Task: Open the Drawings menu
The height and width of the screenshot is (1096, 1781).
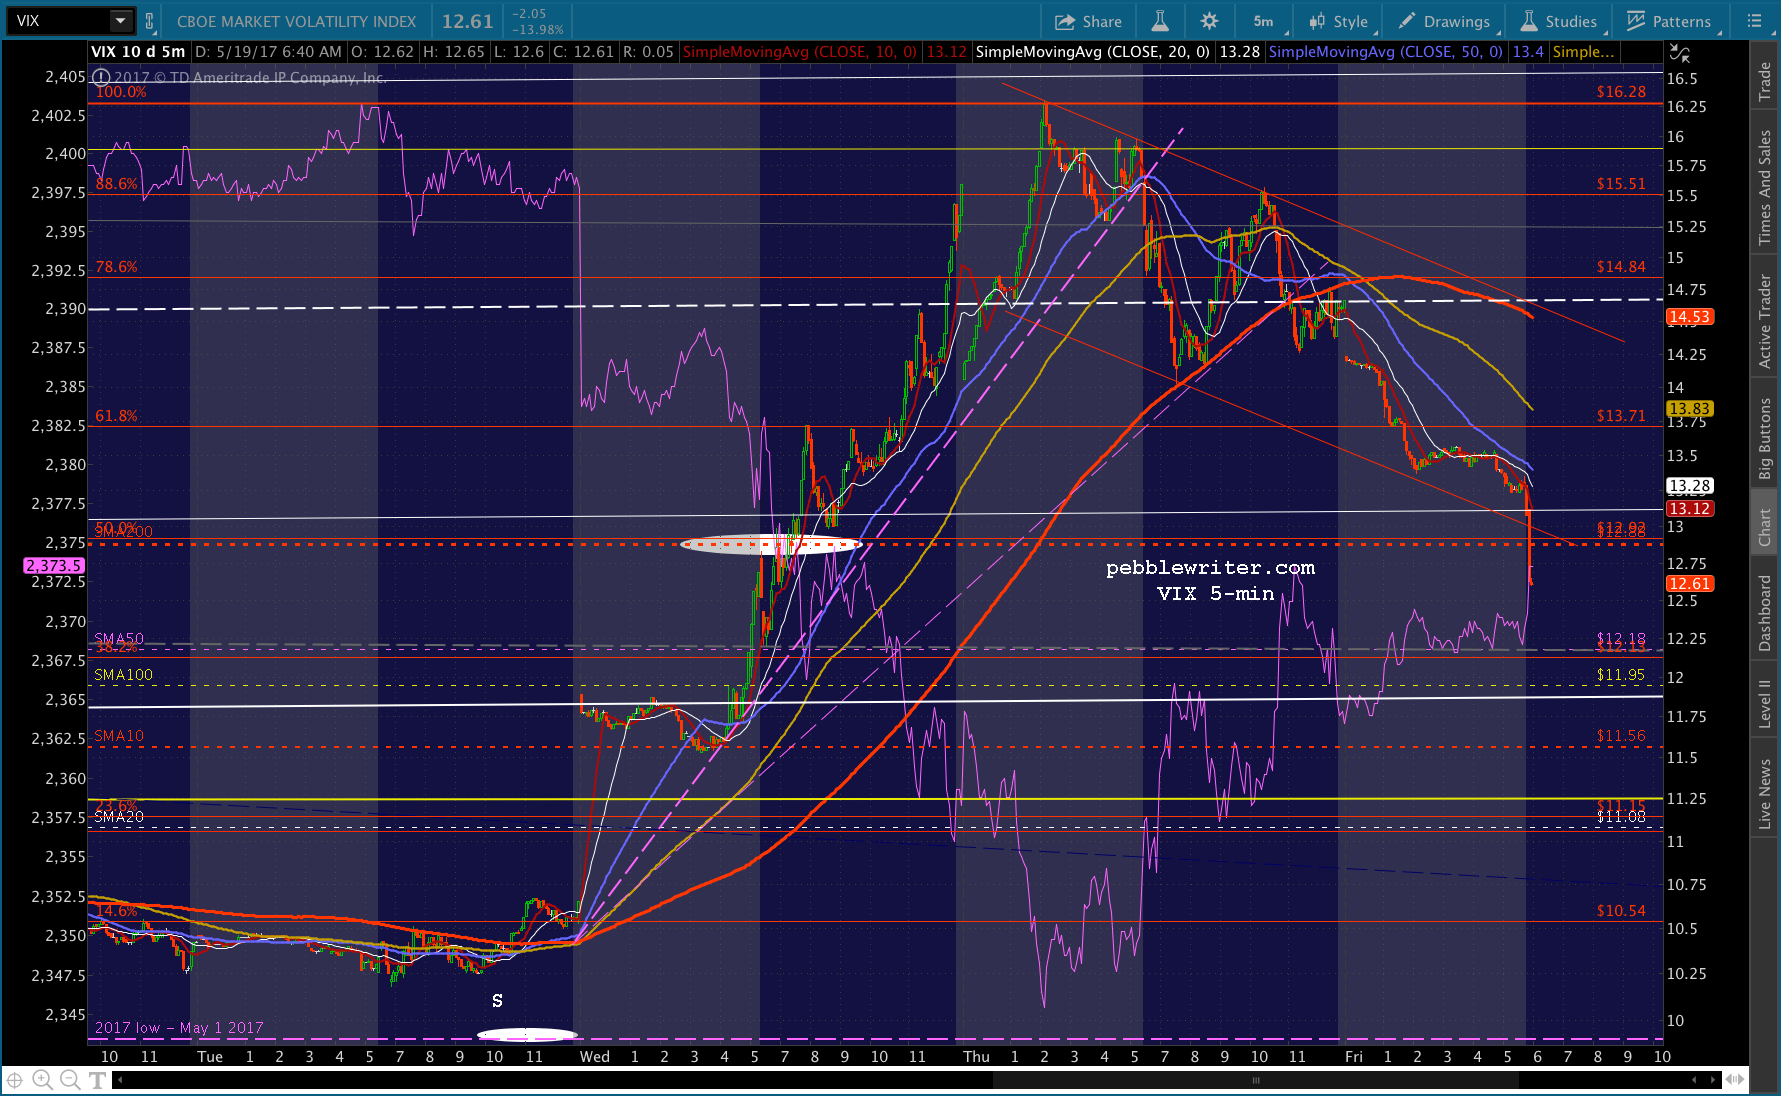Action: coord(1445,21)
